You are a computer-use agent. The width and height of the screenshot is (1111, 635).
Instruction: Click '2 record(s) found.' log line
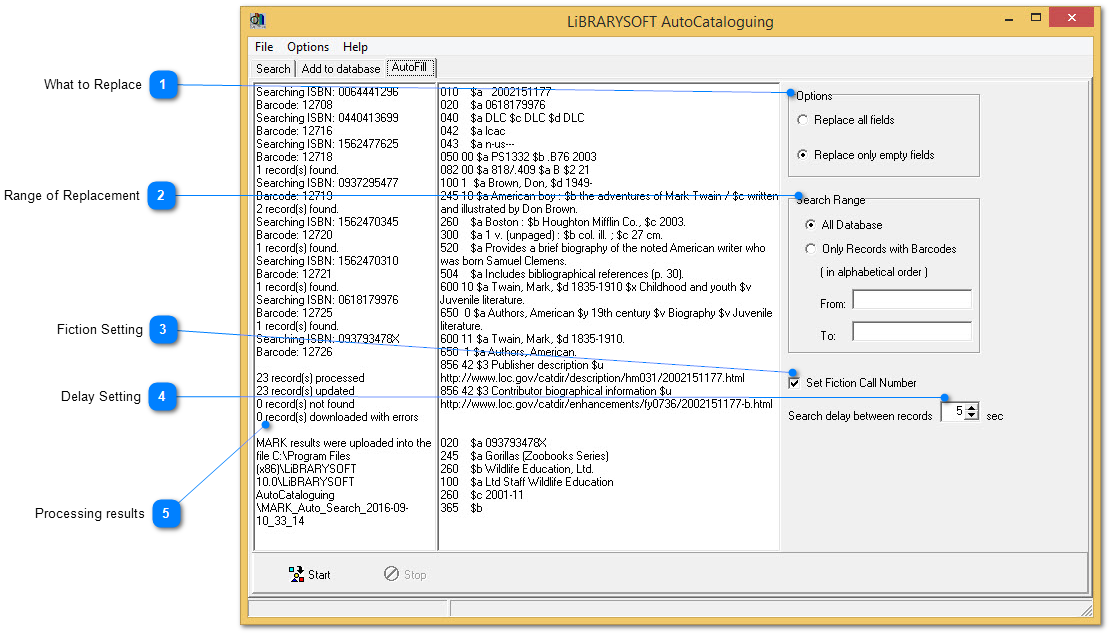pos(298,209)
